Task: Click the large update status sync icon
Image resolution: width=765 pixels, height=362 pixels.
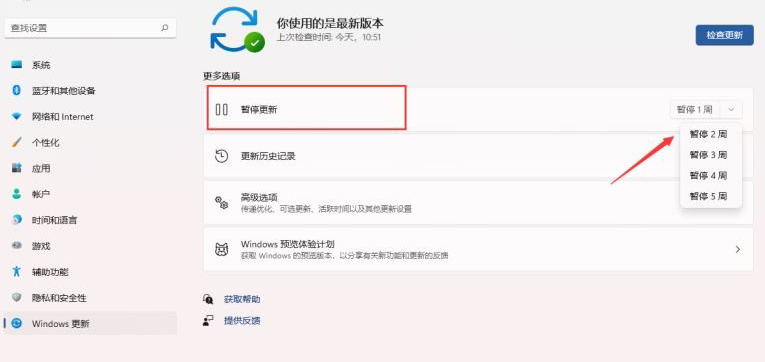Action: coord(237,29)
